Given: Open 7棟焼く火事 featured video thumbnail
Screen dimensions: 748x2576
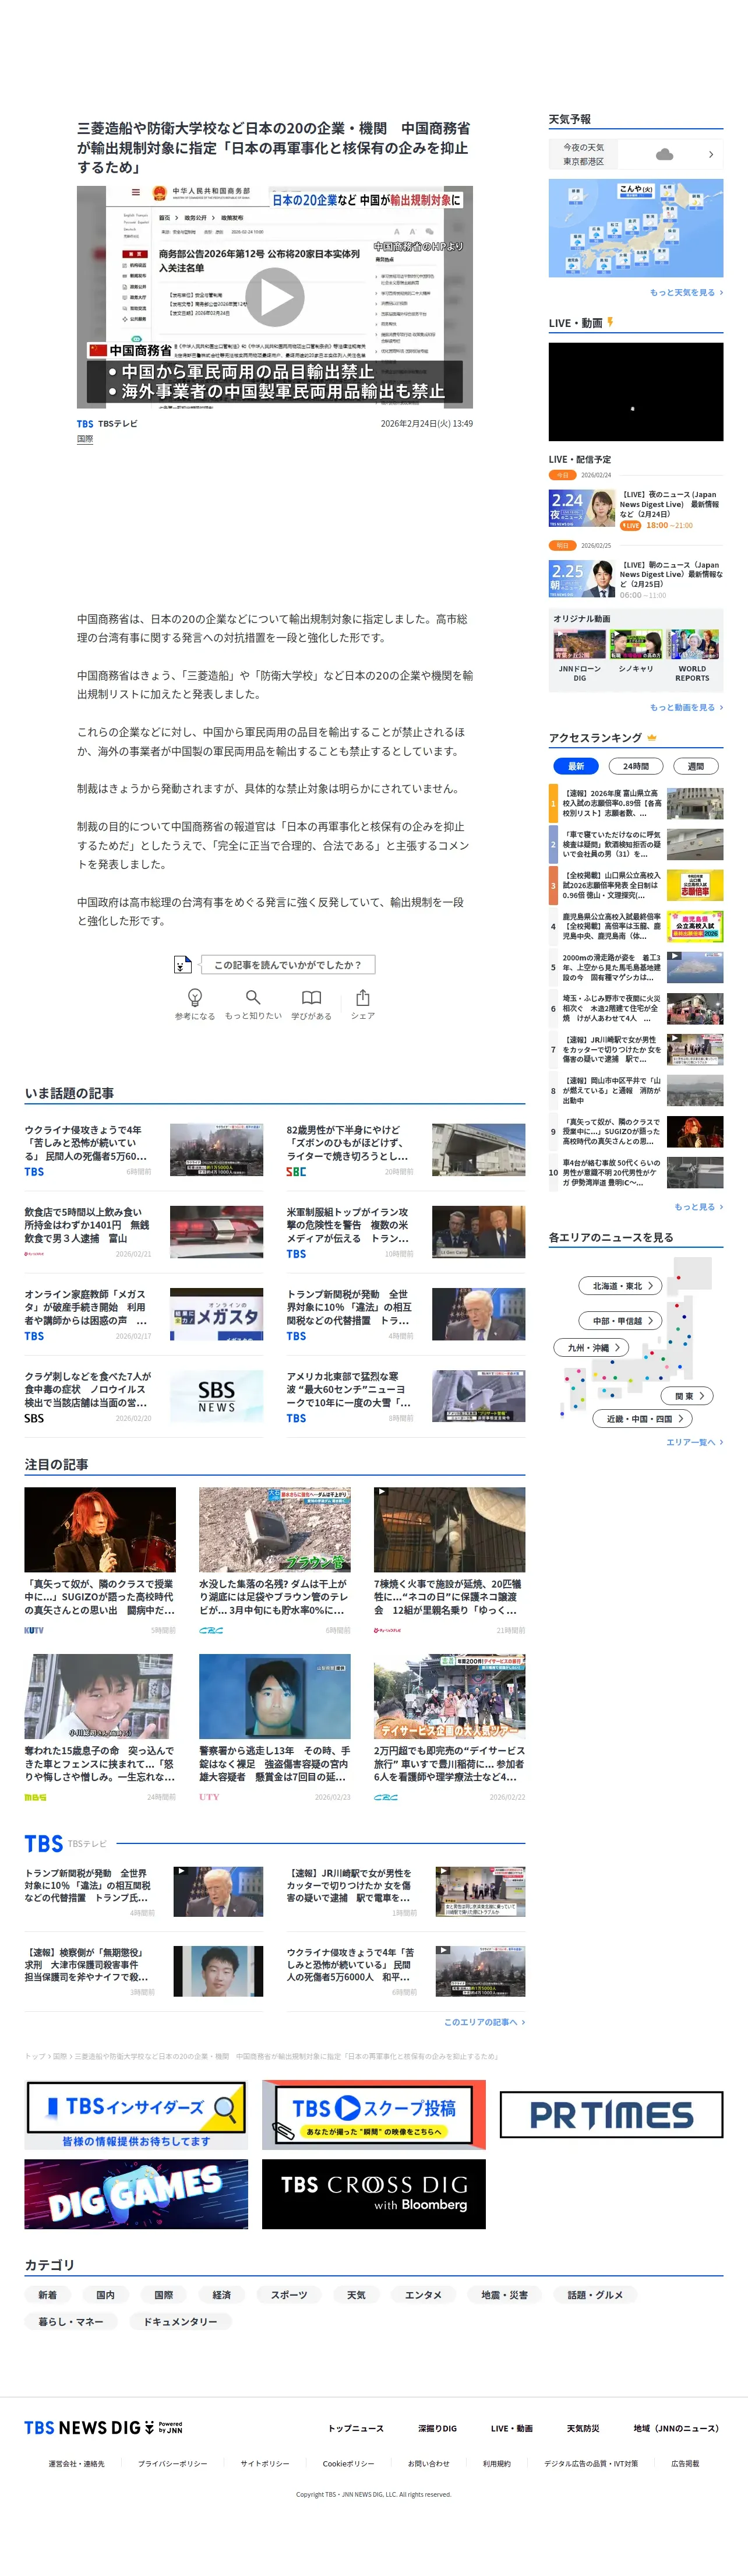Looking at the screenshot, I should (x=449, y=1529).
